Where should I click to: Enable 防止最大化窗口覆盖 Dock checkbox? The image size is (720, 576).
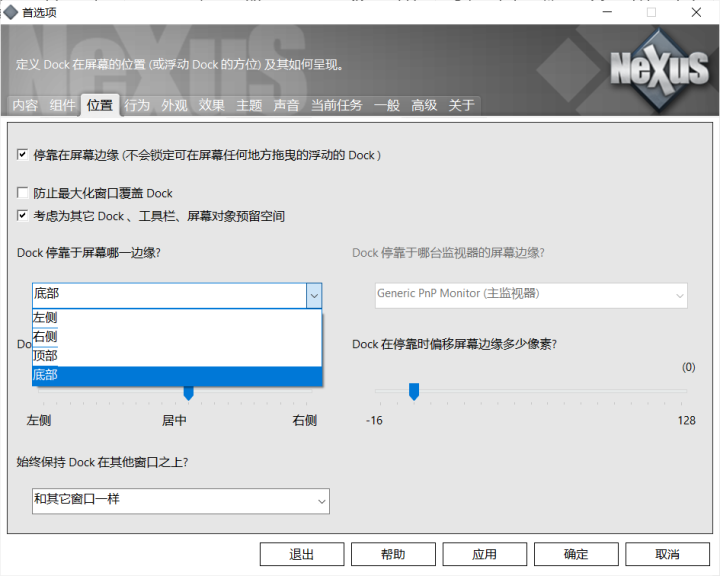(22, 192)
